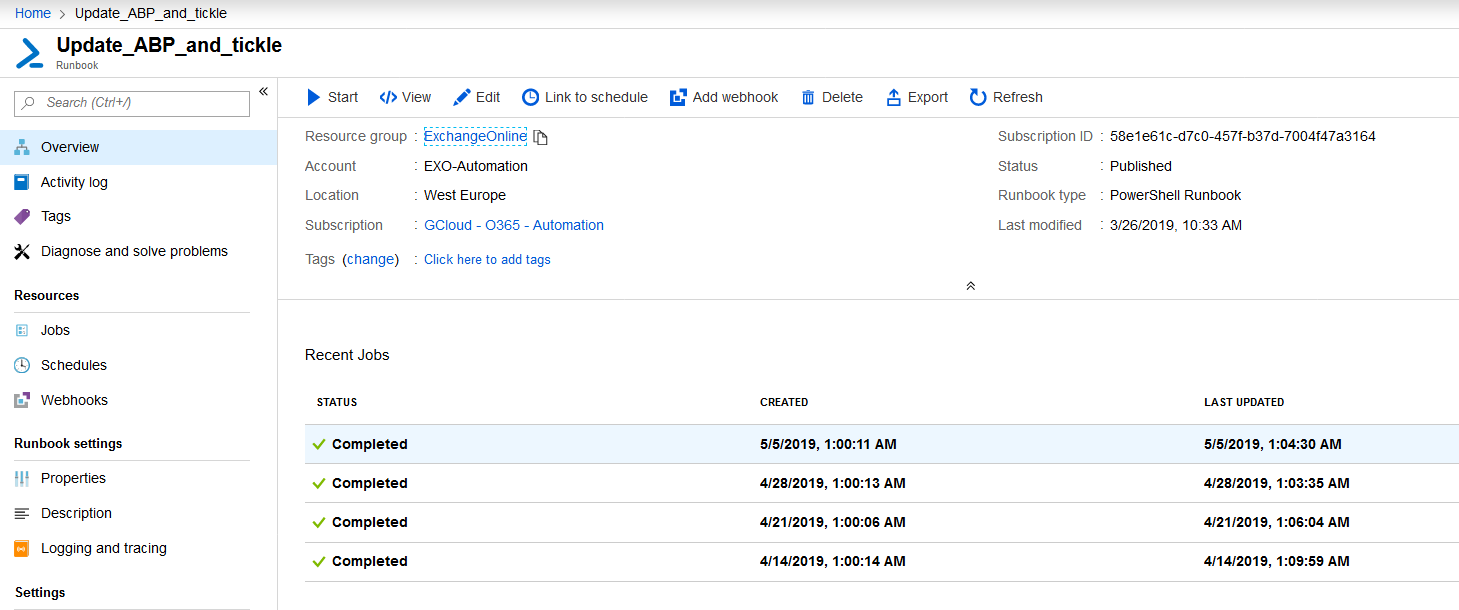This screenshot has height=610, width=1459.
Task: Click the PowerShell runbook icon in header
Action: (x=29, y=53)
